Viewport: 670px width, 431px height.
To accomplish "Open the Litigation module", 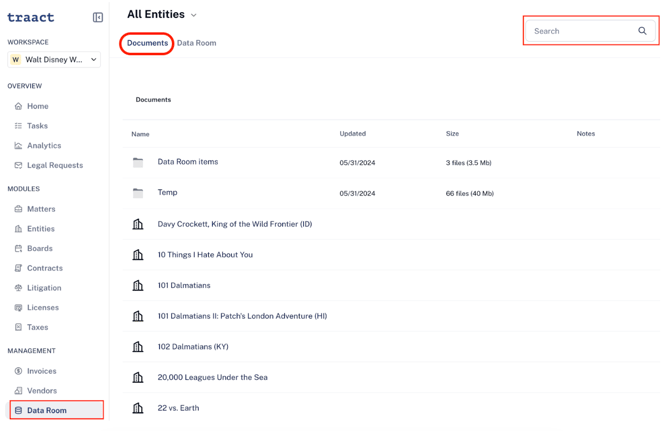I will pyautogui.click(x=44, y=288).
